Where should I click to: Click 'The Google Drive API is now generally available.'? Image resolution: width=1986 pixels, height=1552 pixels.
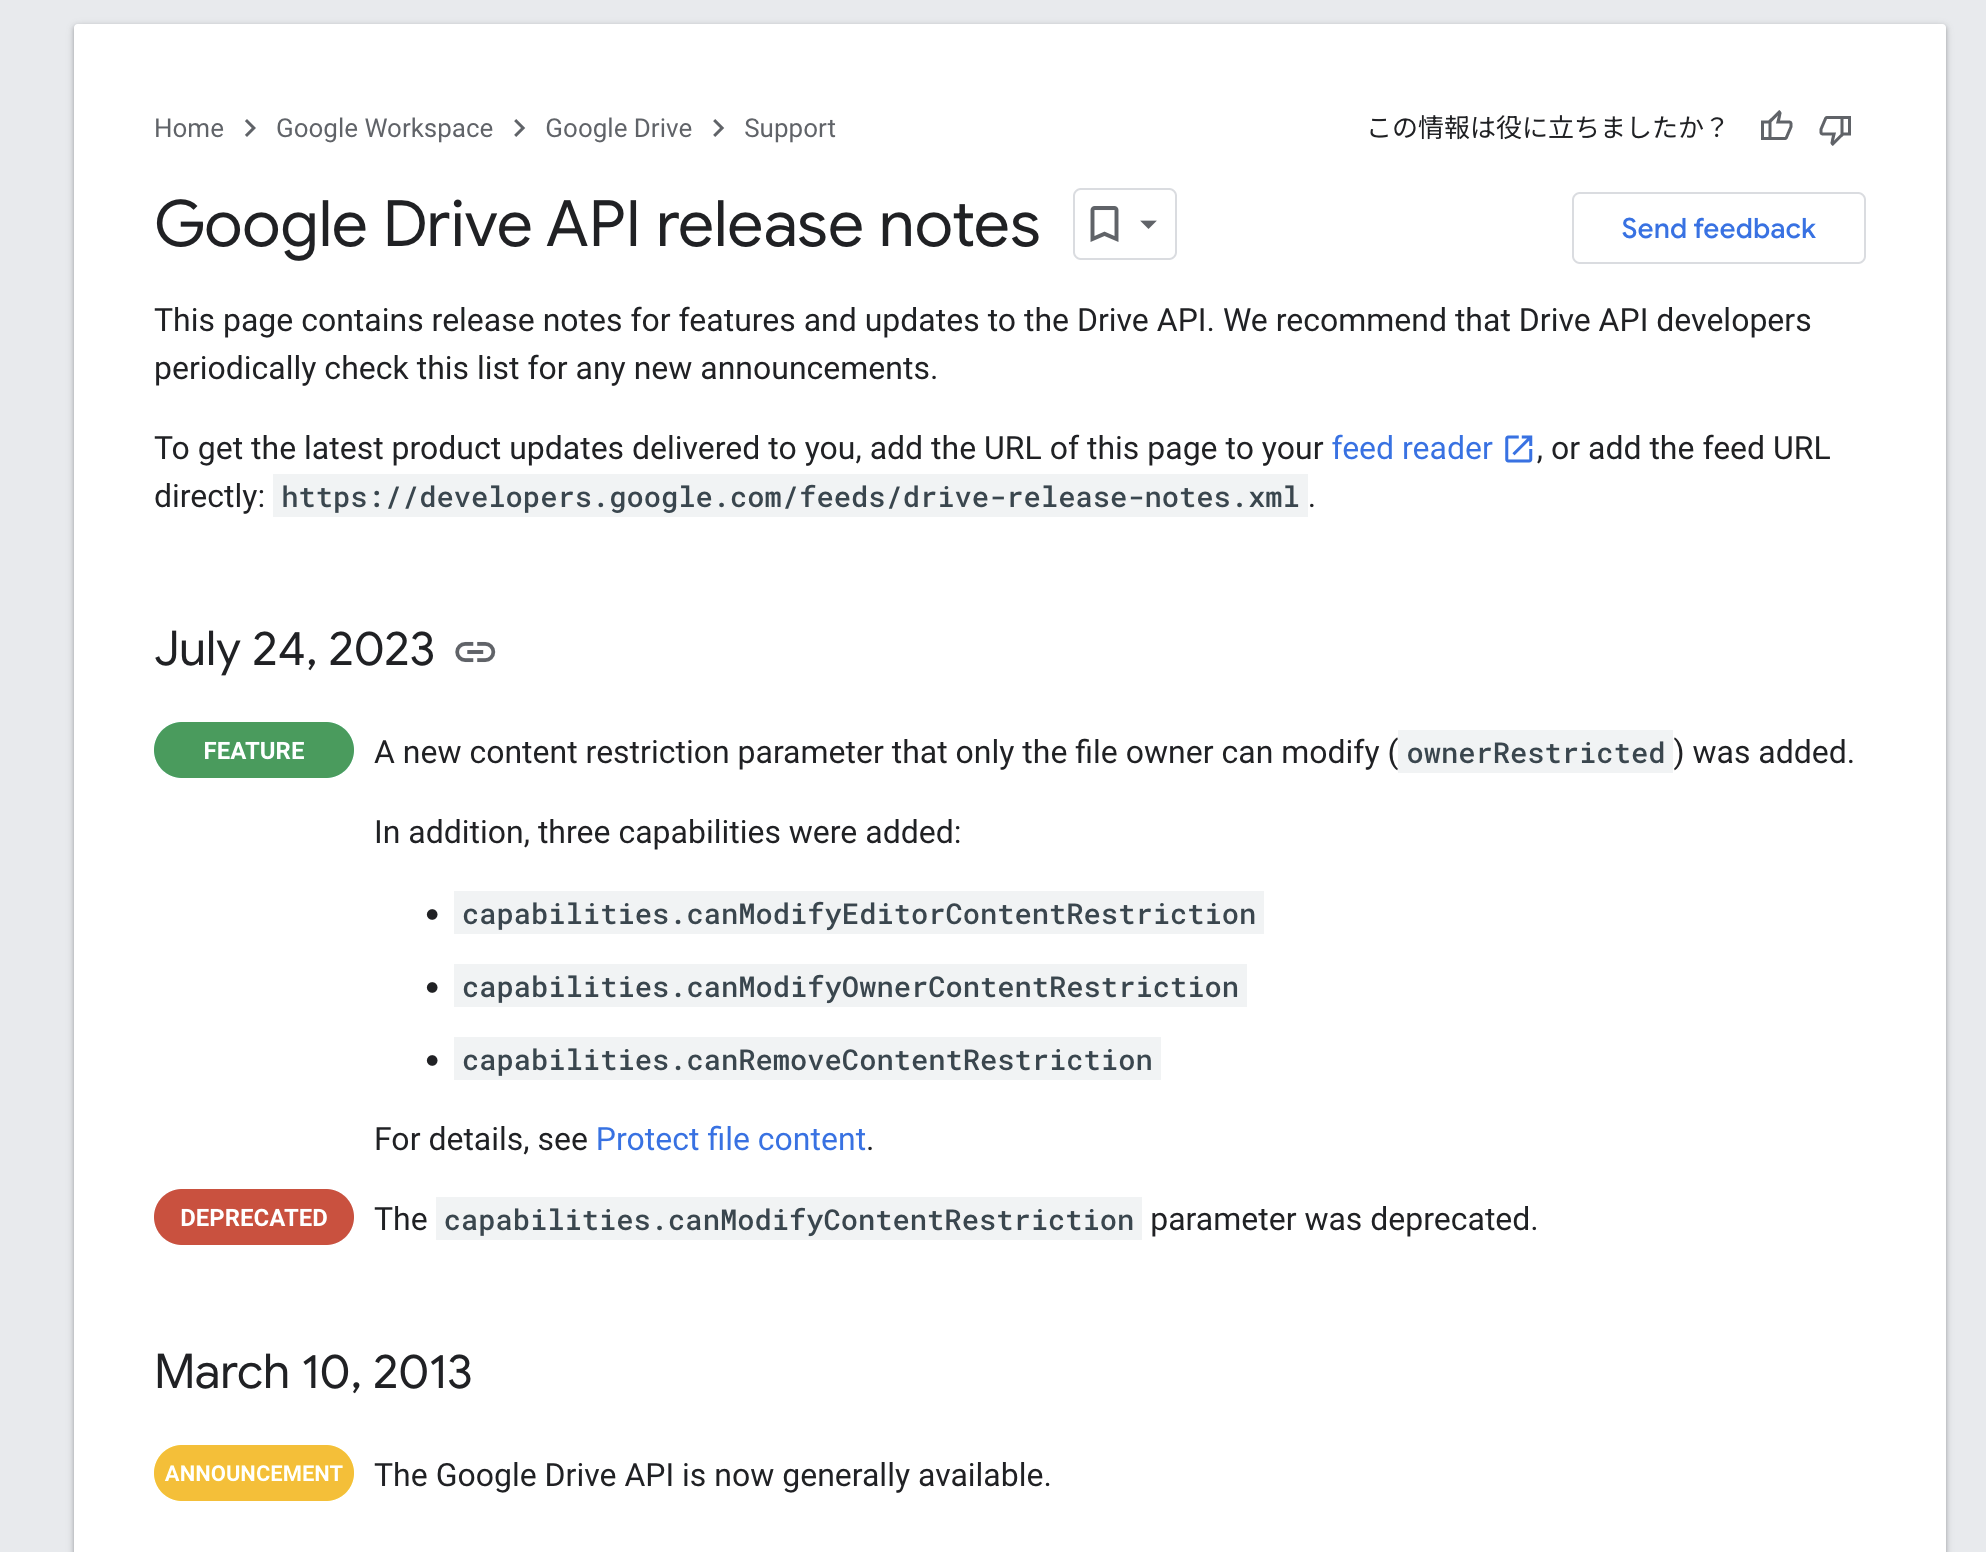[x=712, y=1475]
